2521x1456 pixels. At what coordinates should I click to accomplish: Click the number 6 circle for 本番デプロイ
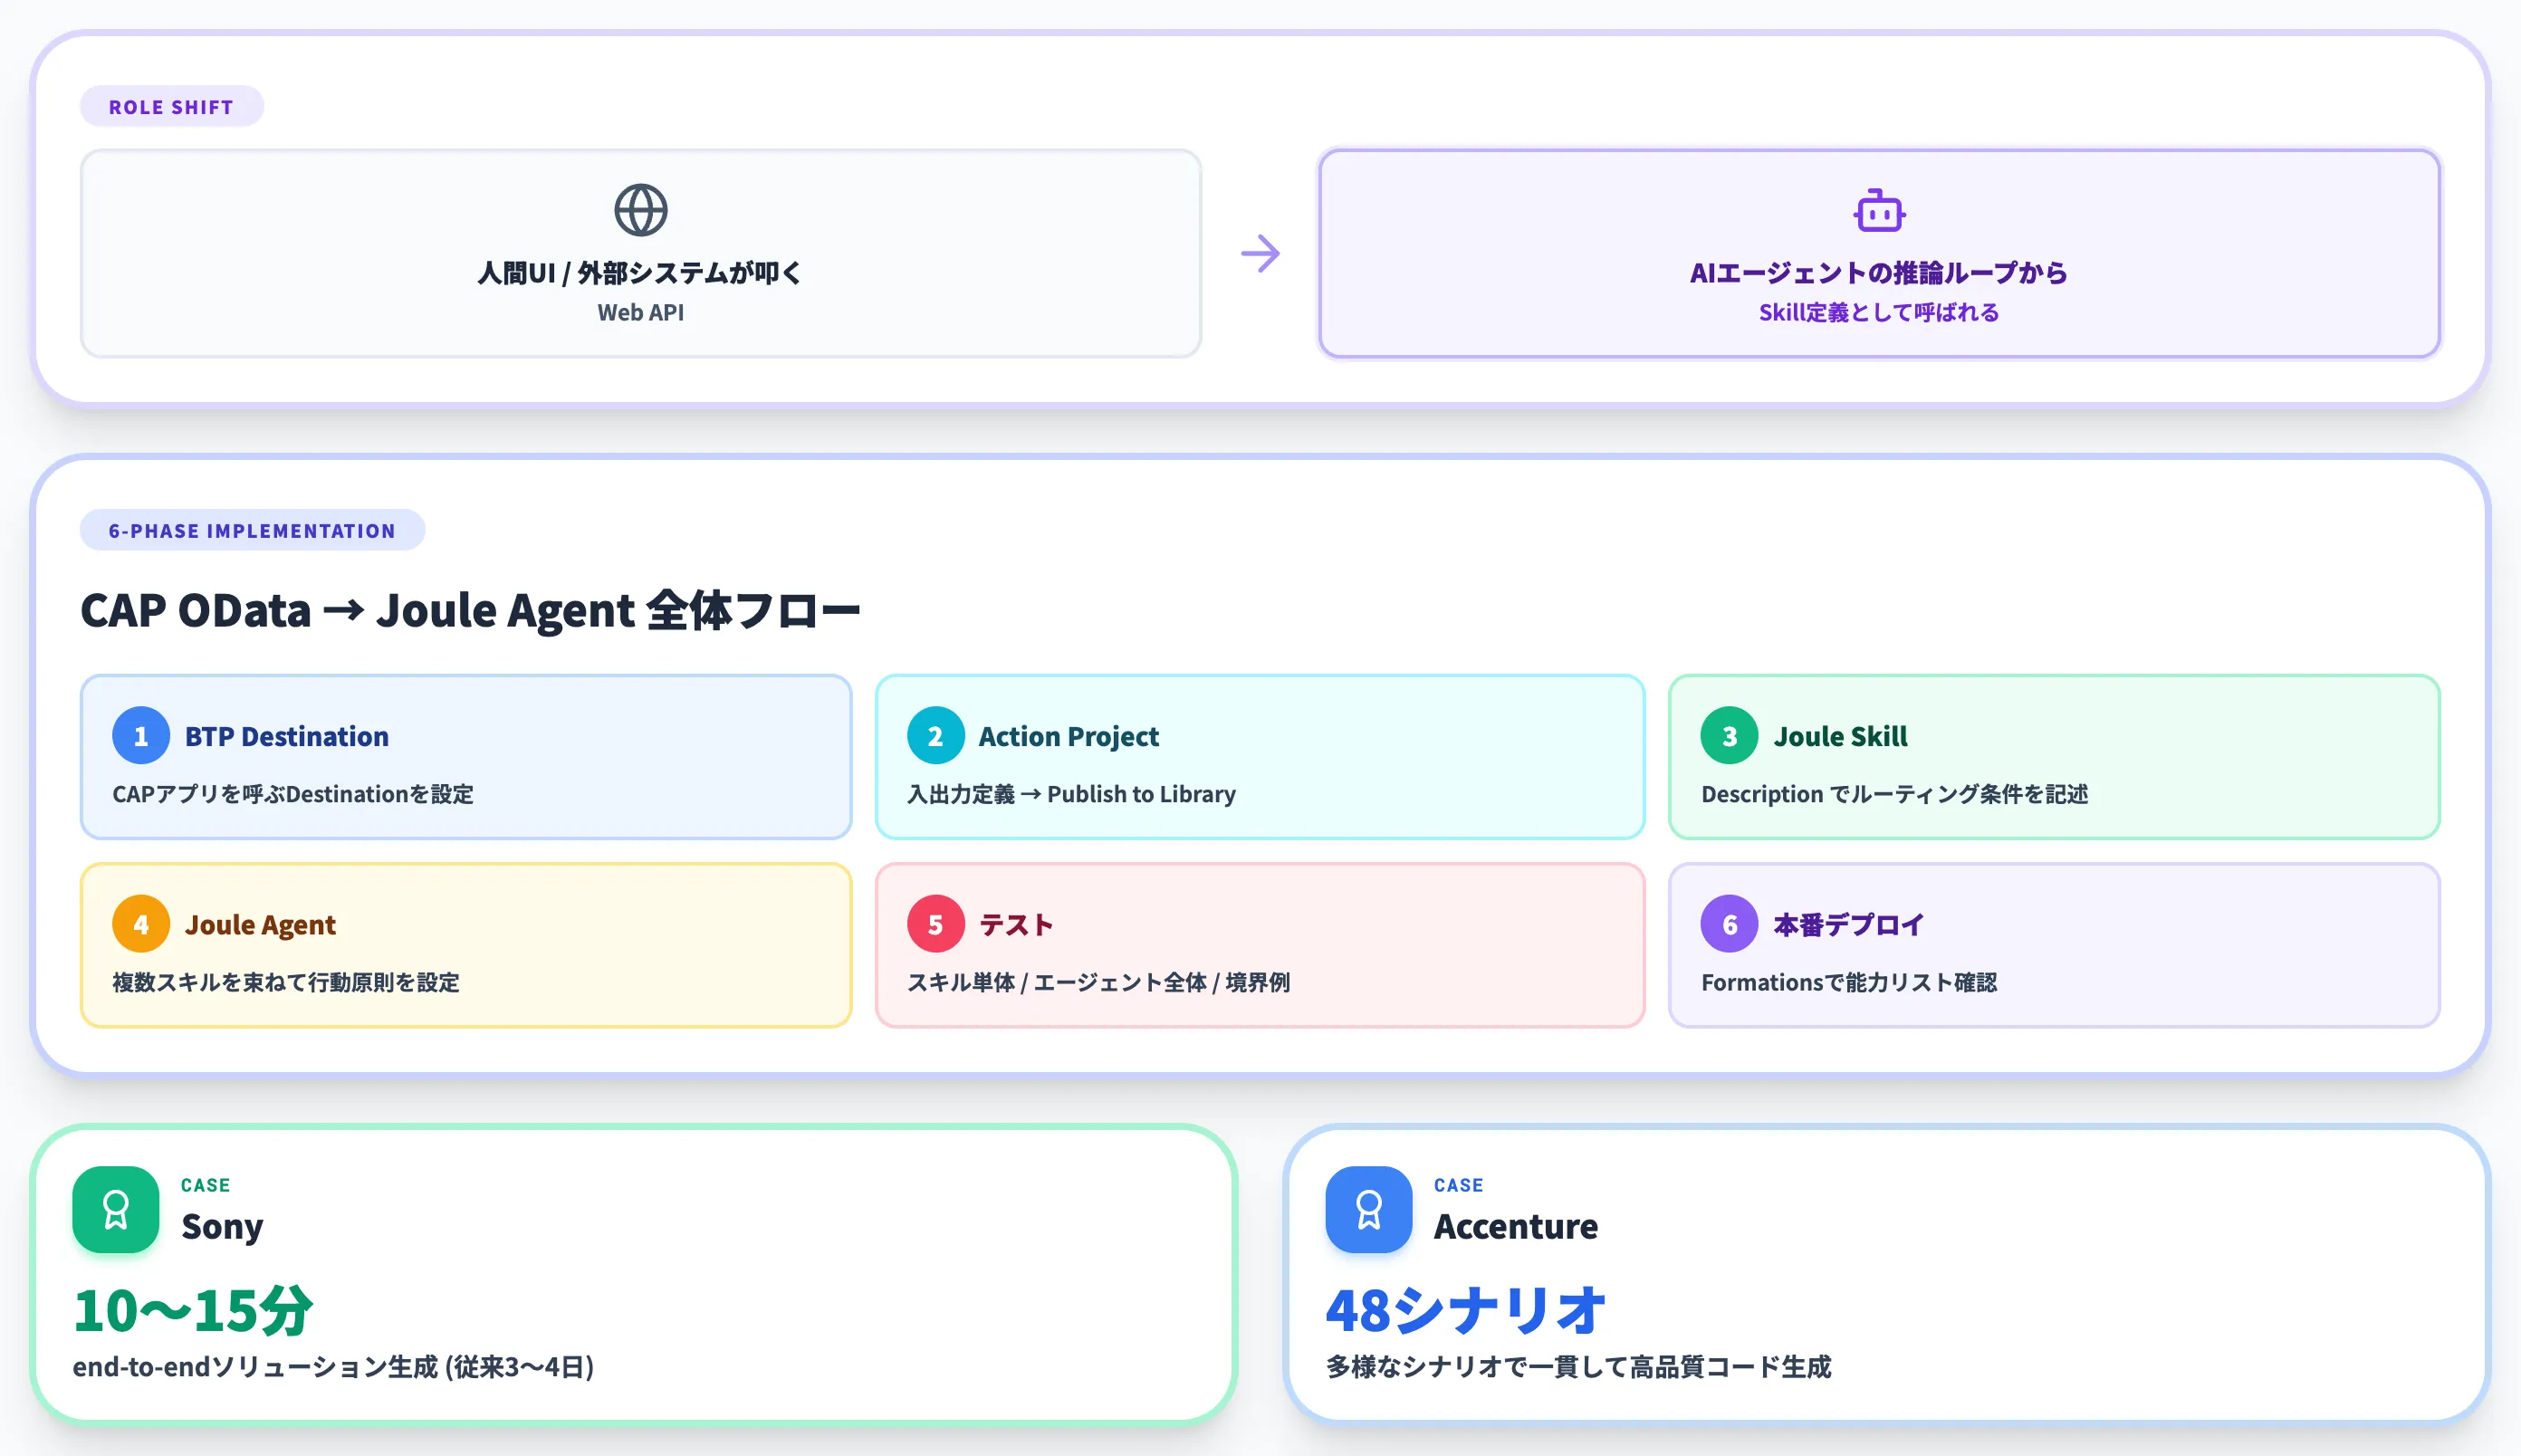(x=1729, y=924)
